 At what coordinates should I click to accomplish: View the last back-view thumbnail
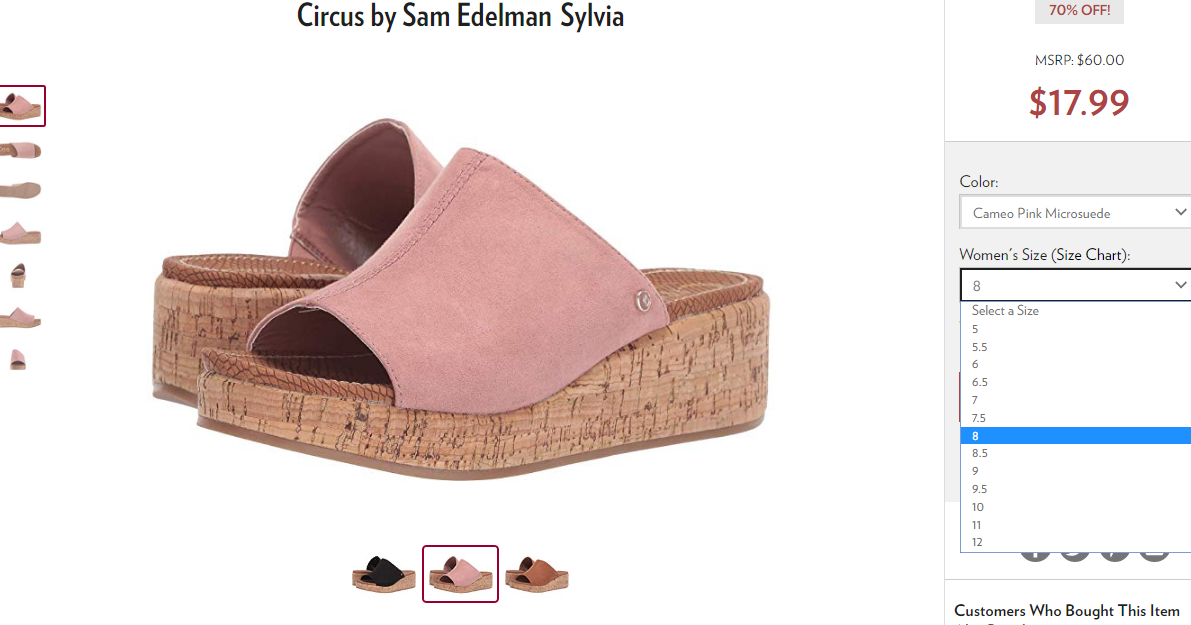[17, 358]
